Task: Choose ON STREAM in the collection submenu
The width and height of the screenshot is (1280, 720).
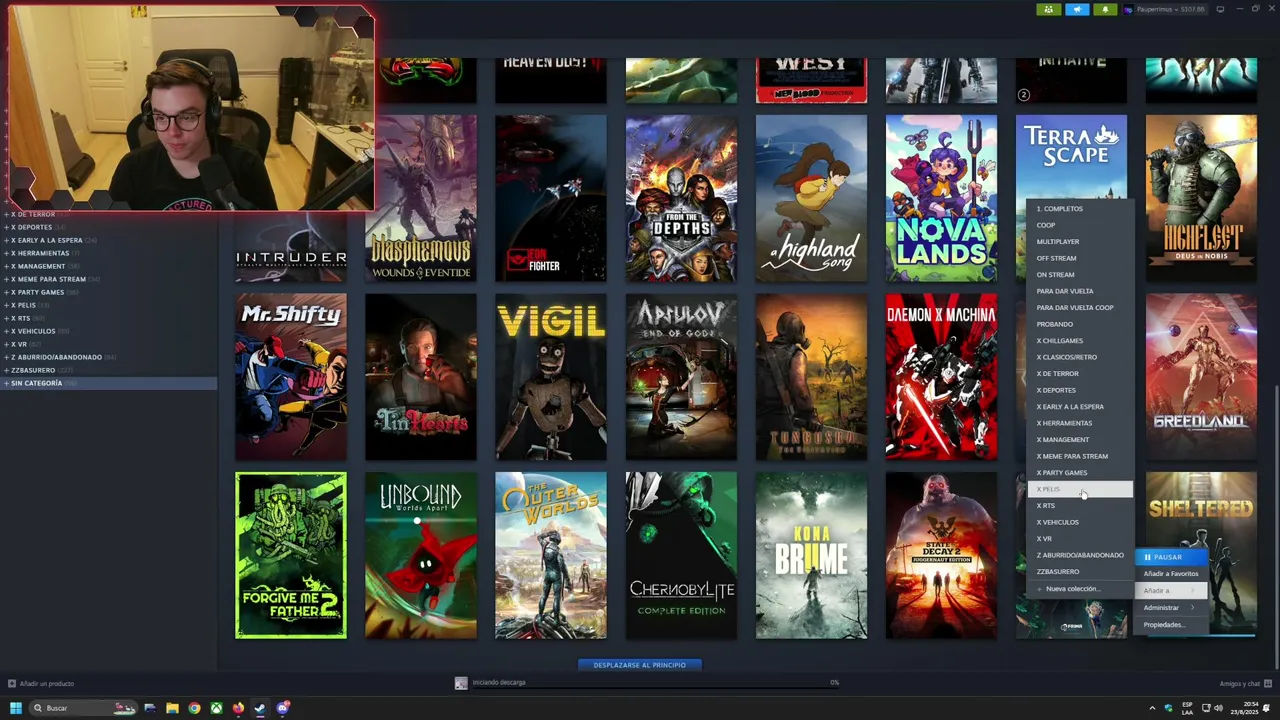Action: point(1080,275)
